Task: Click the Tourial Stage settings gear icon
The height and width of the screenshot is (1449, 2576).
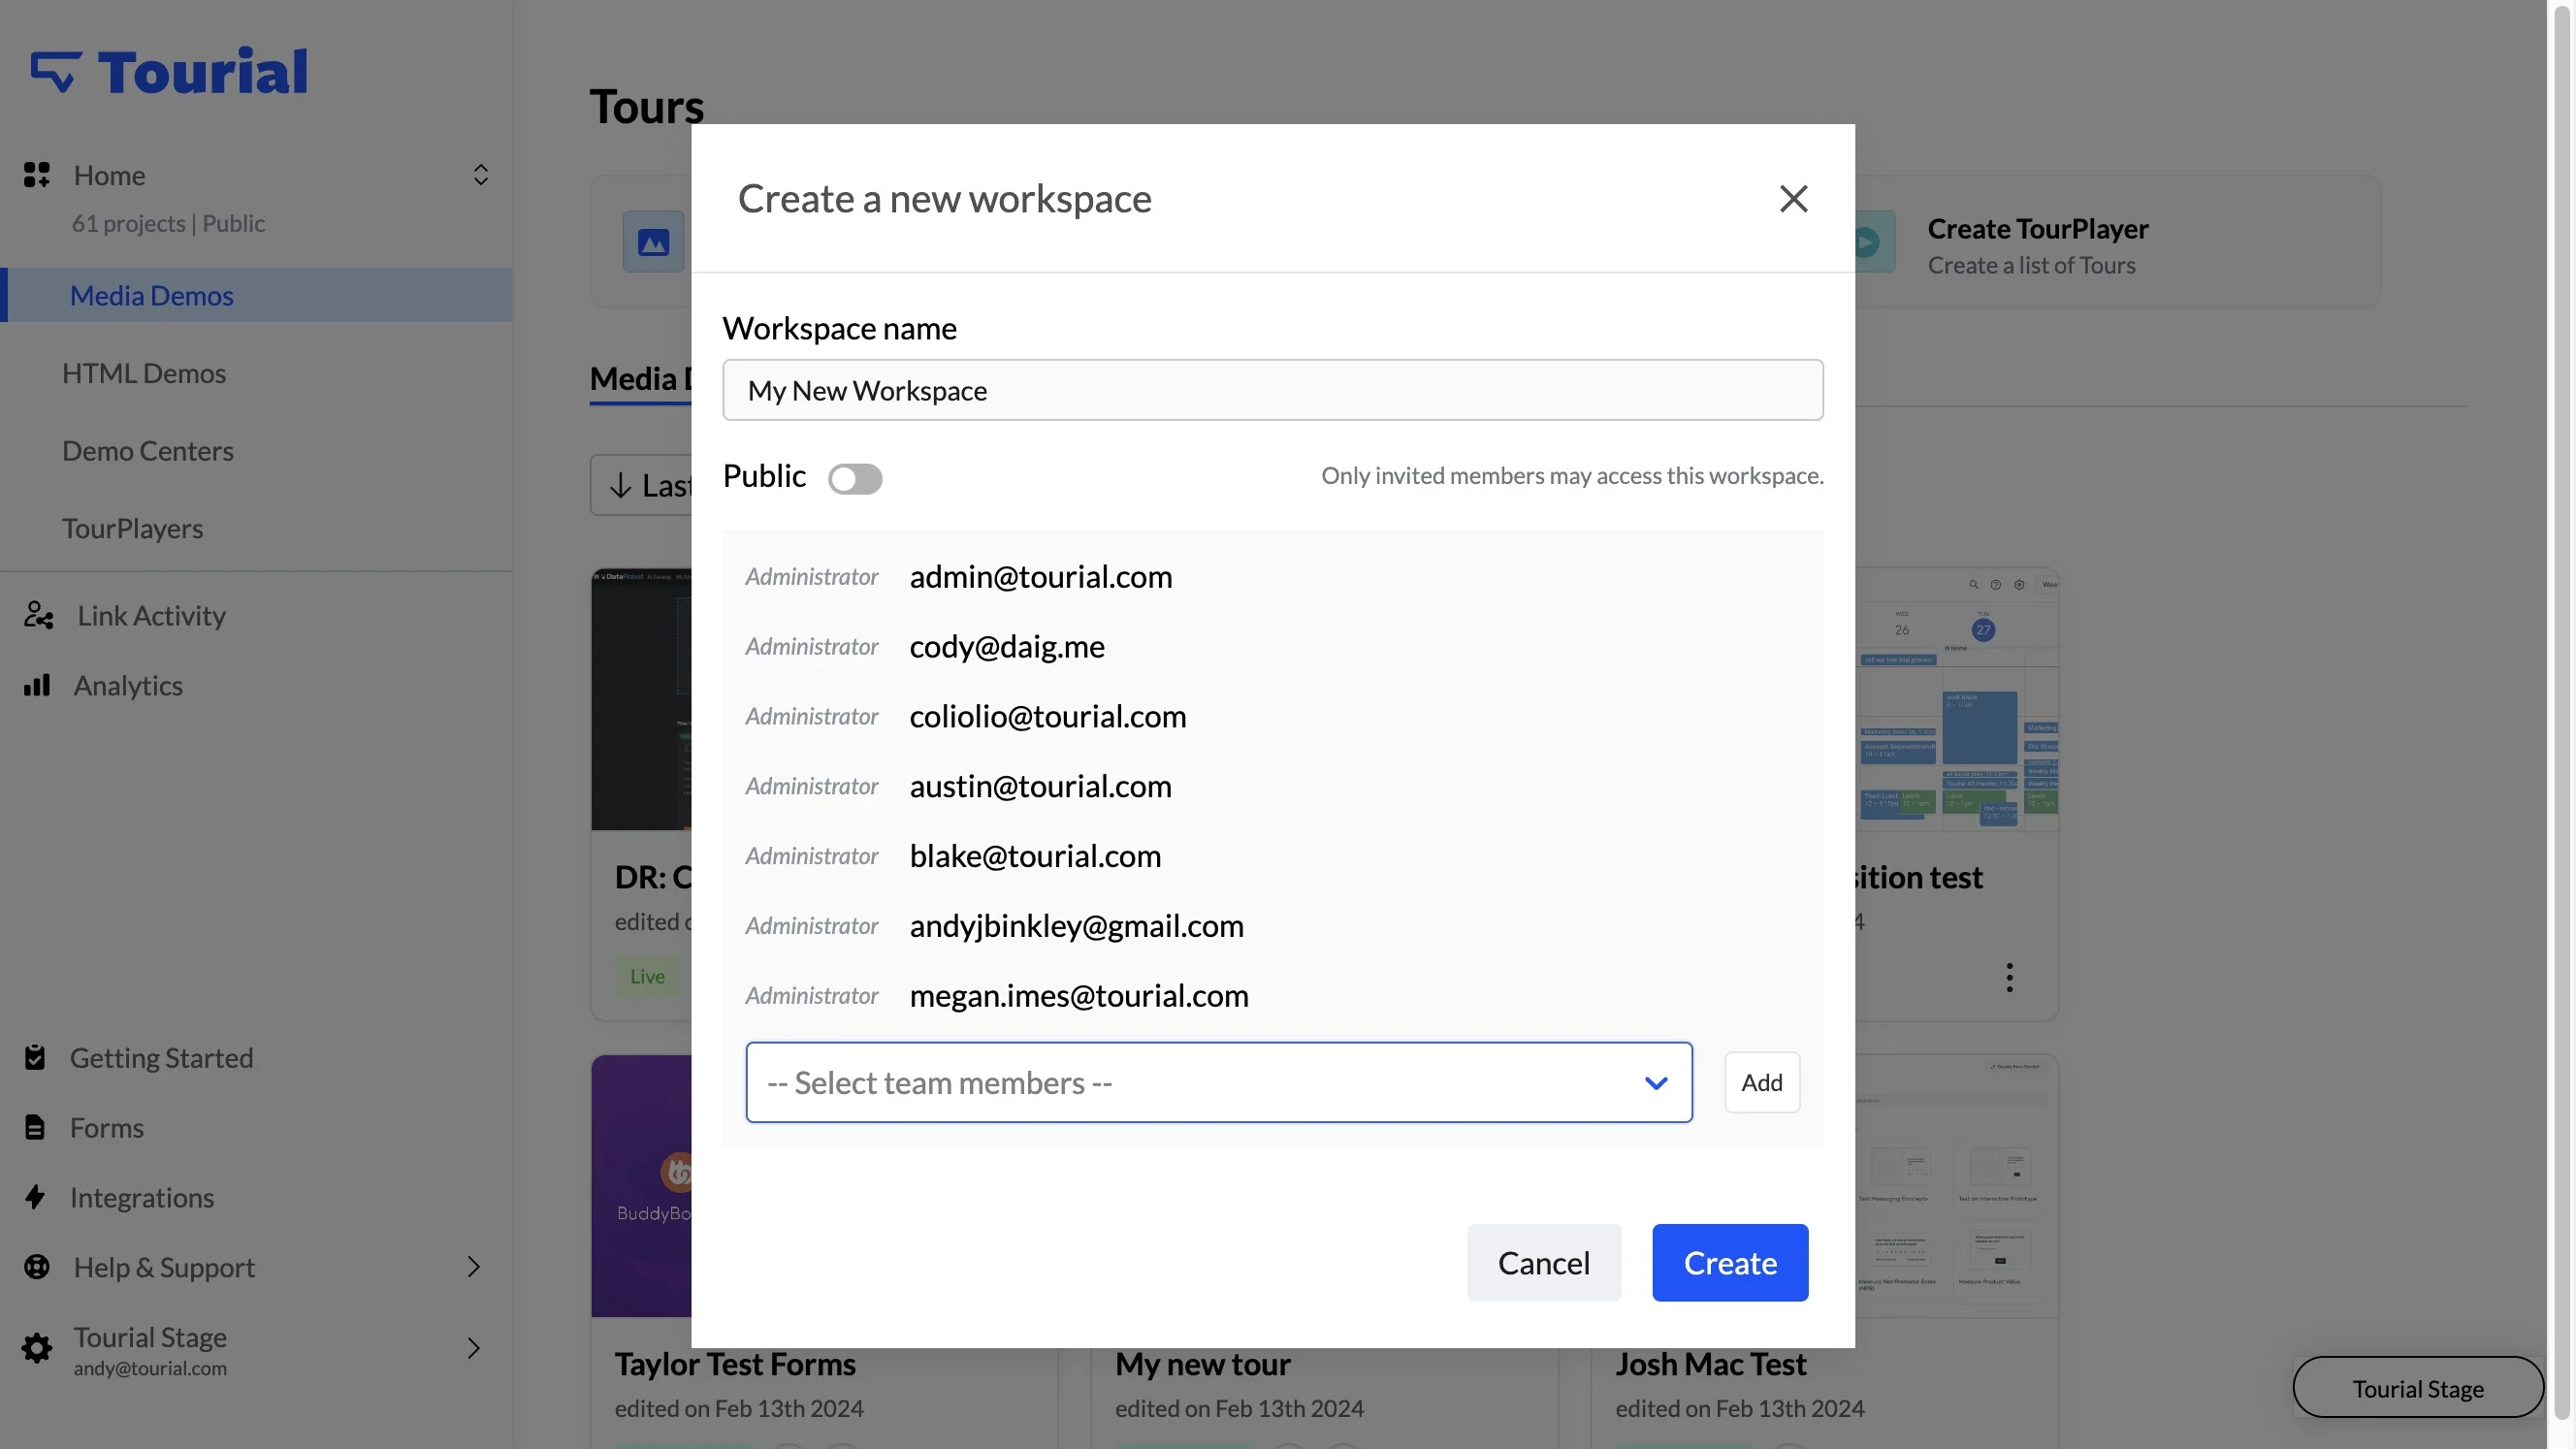Action: (x=37, y=1348)
